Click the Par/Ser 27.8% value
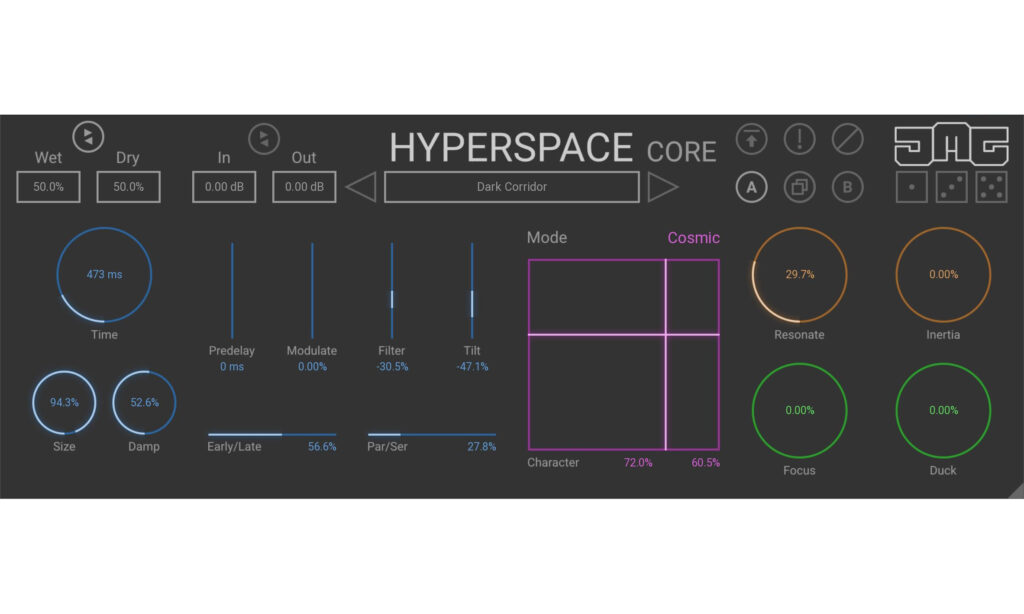The image size is (1024, 614). [x=481, y=447]
